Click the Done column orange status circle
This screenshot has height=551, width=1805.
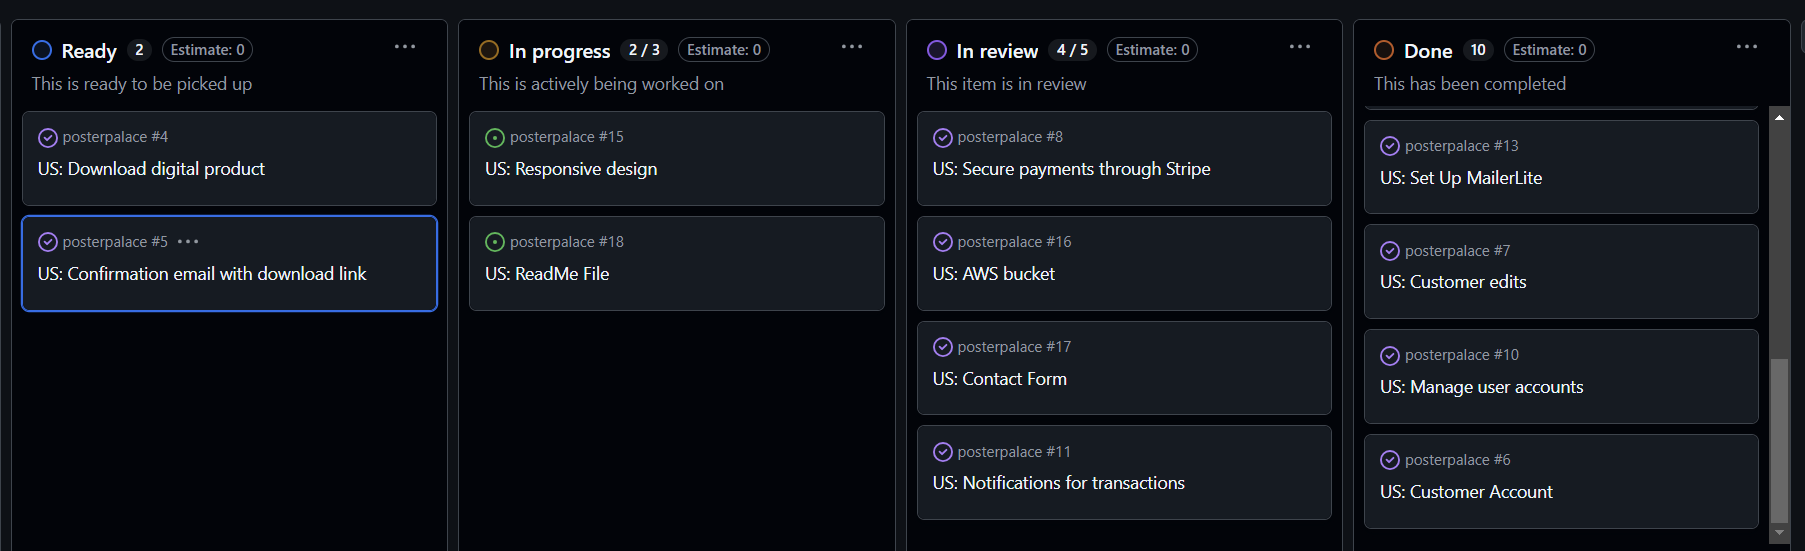(1384, 50)
